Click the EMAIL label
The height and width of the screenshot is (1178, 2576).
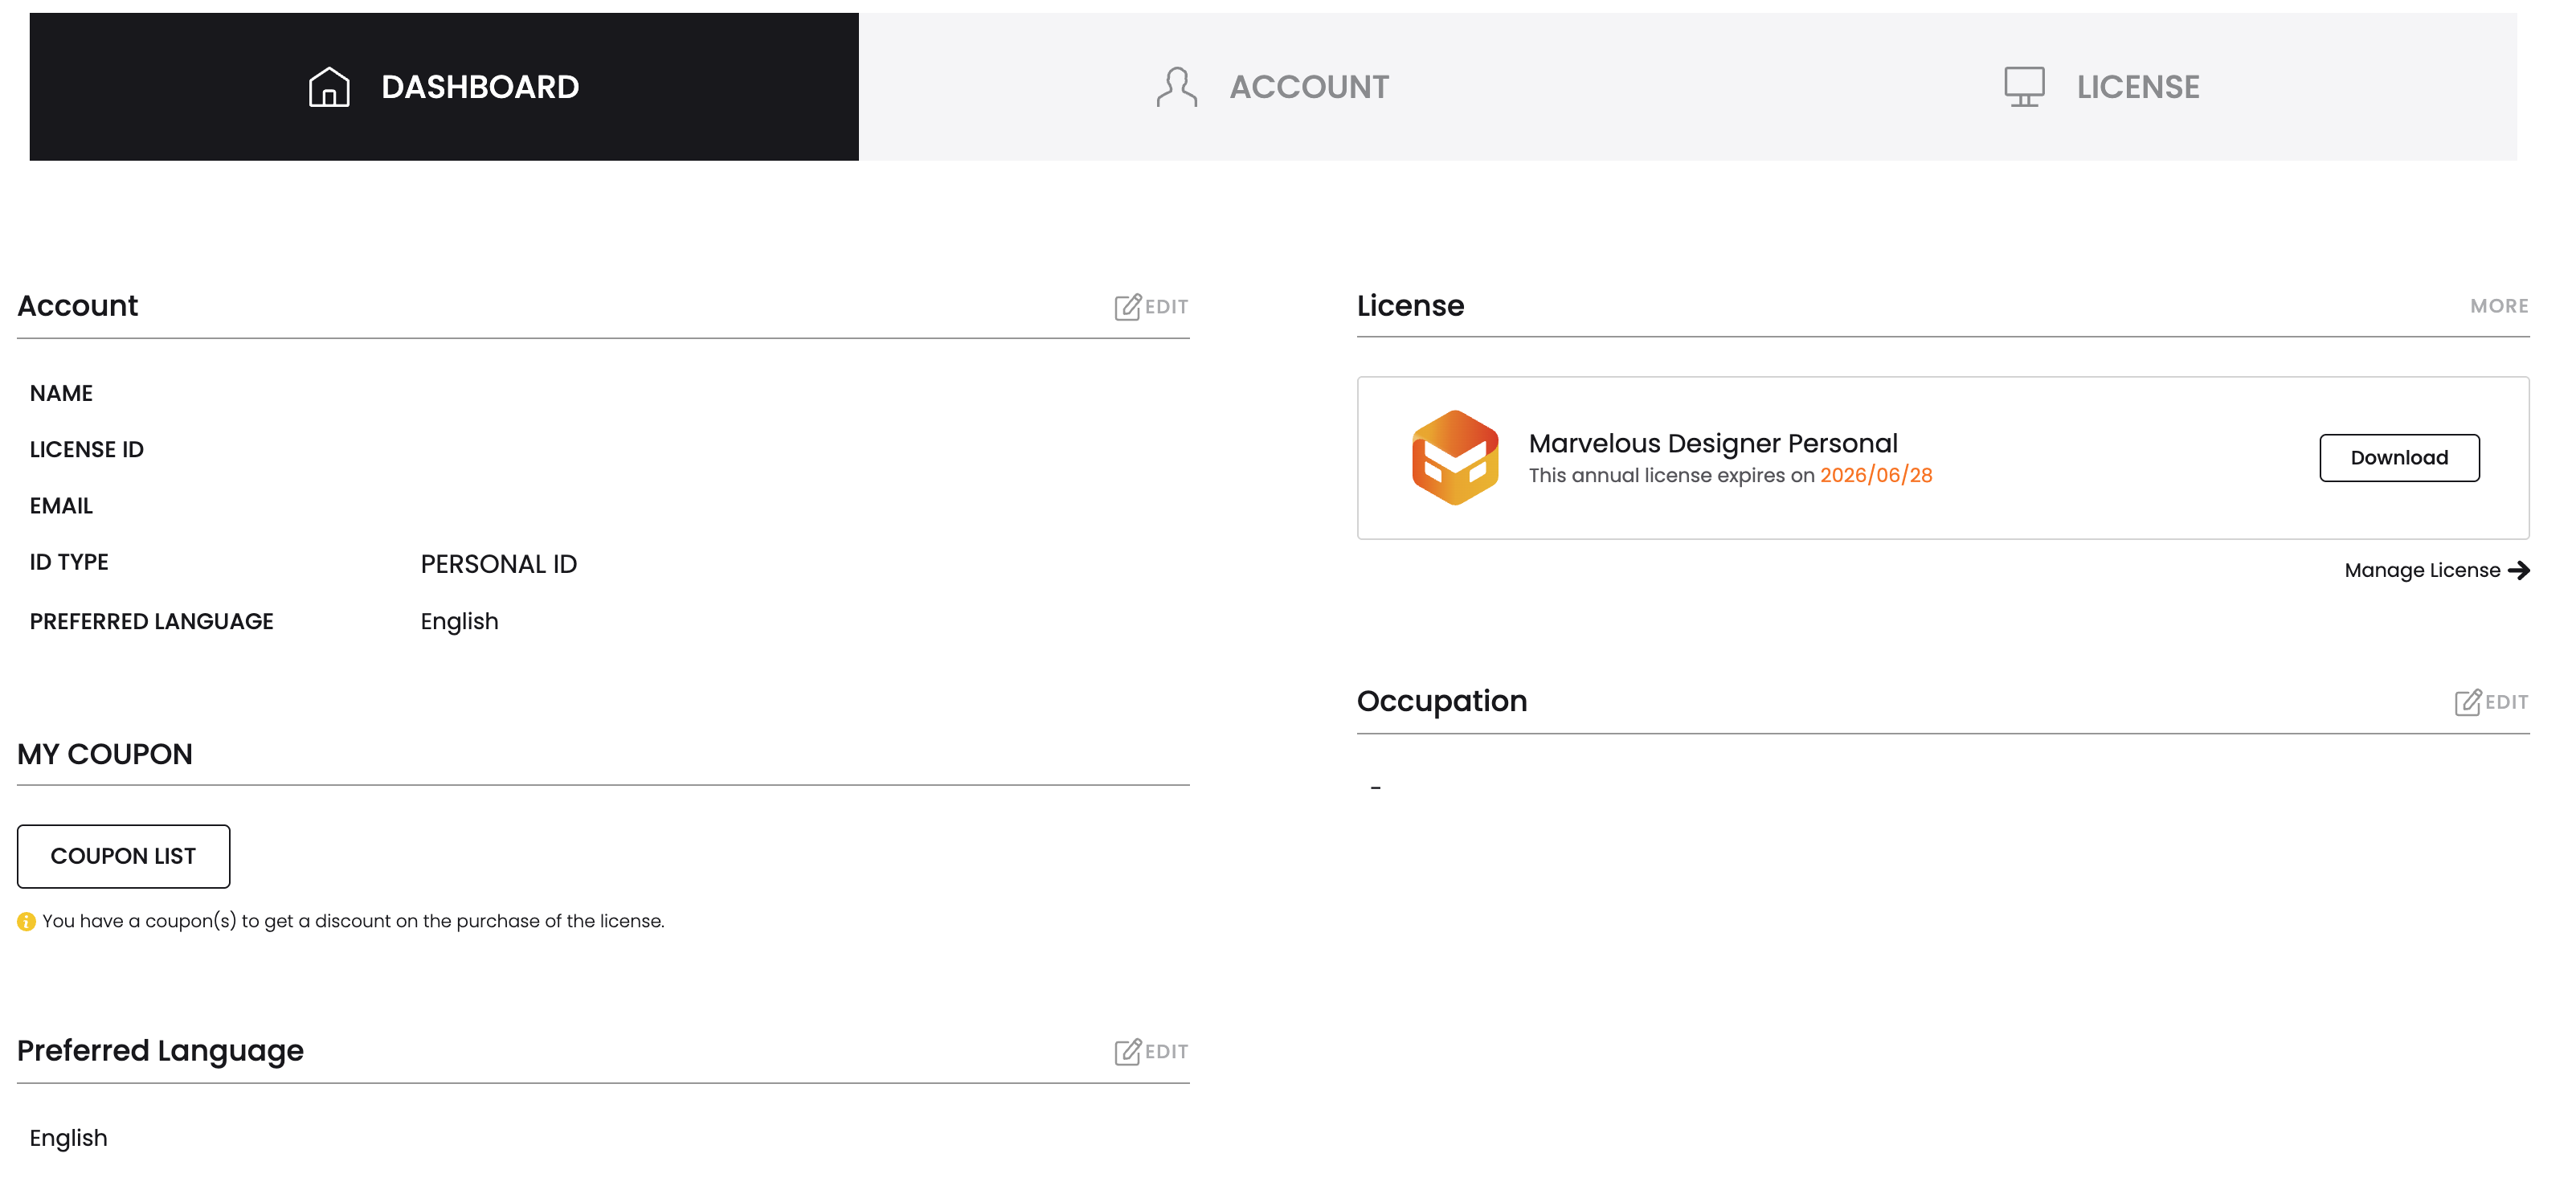pos(61,506)
